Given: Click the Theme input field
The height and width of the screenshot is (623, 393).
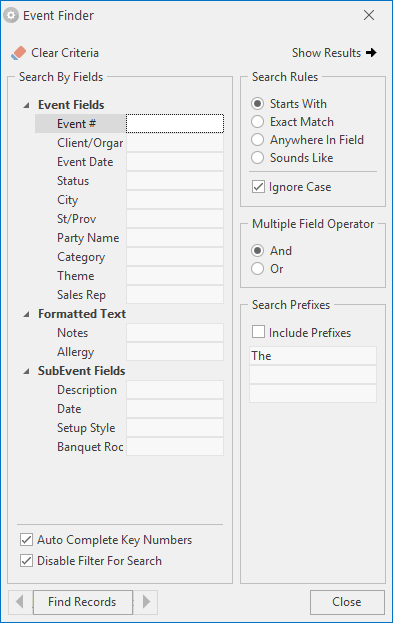Looking at the screenshot, I should (175, 276).
